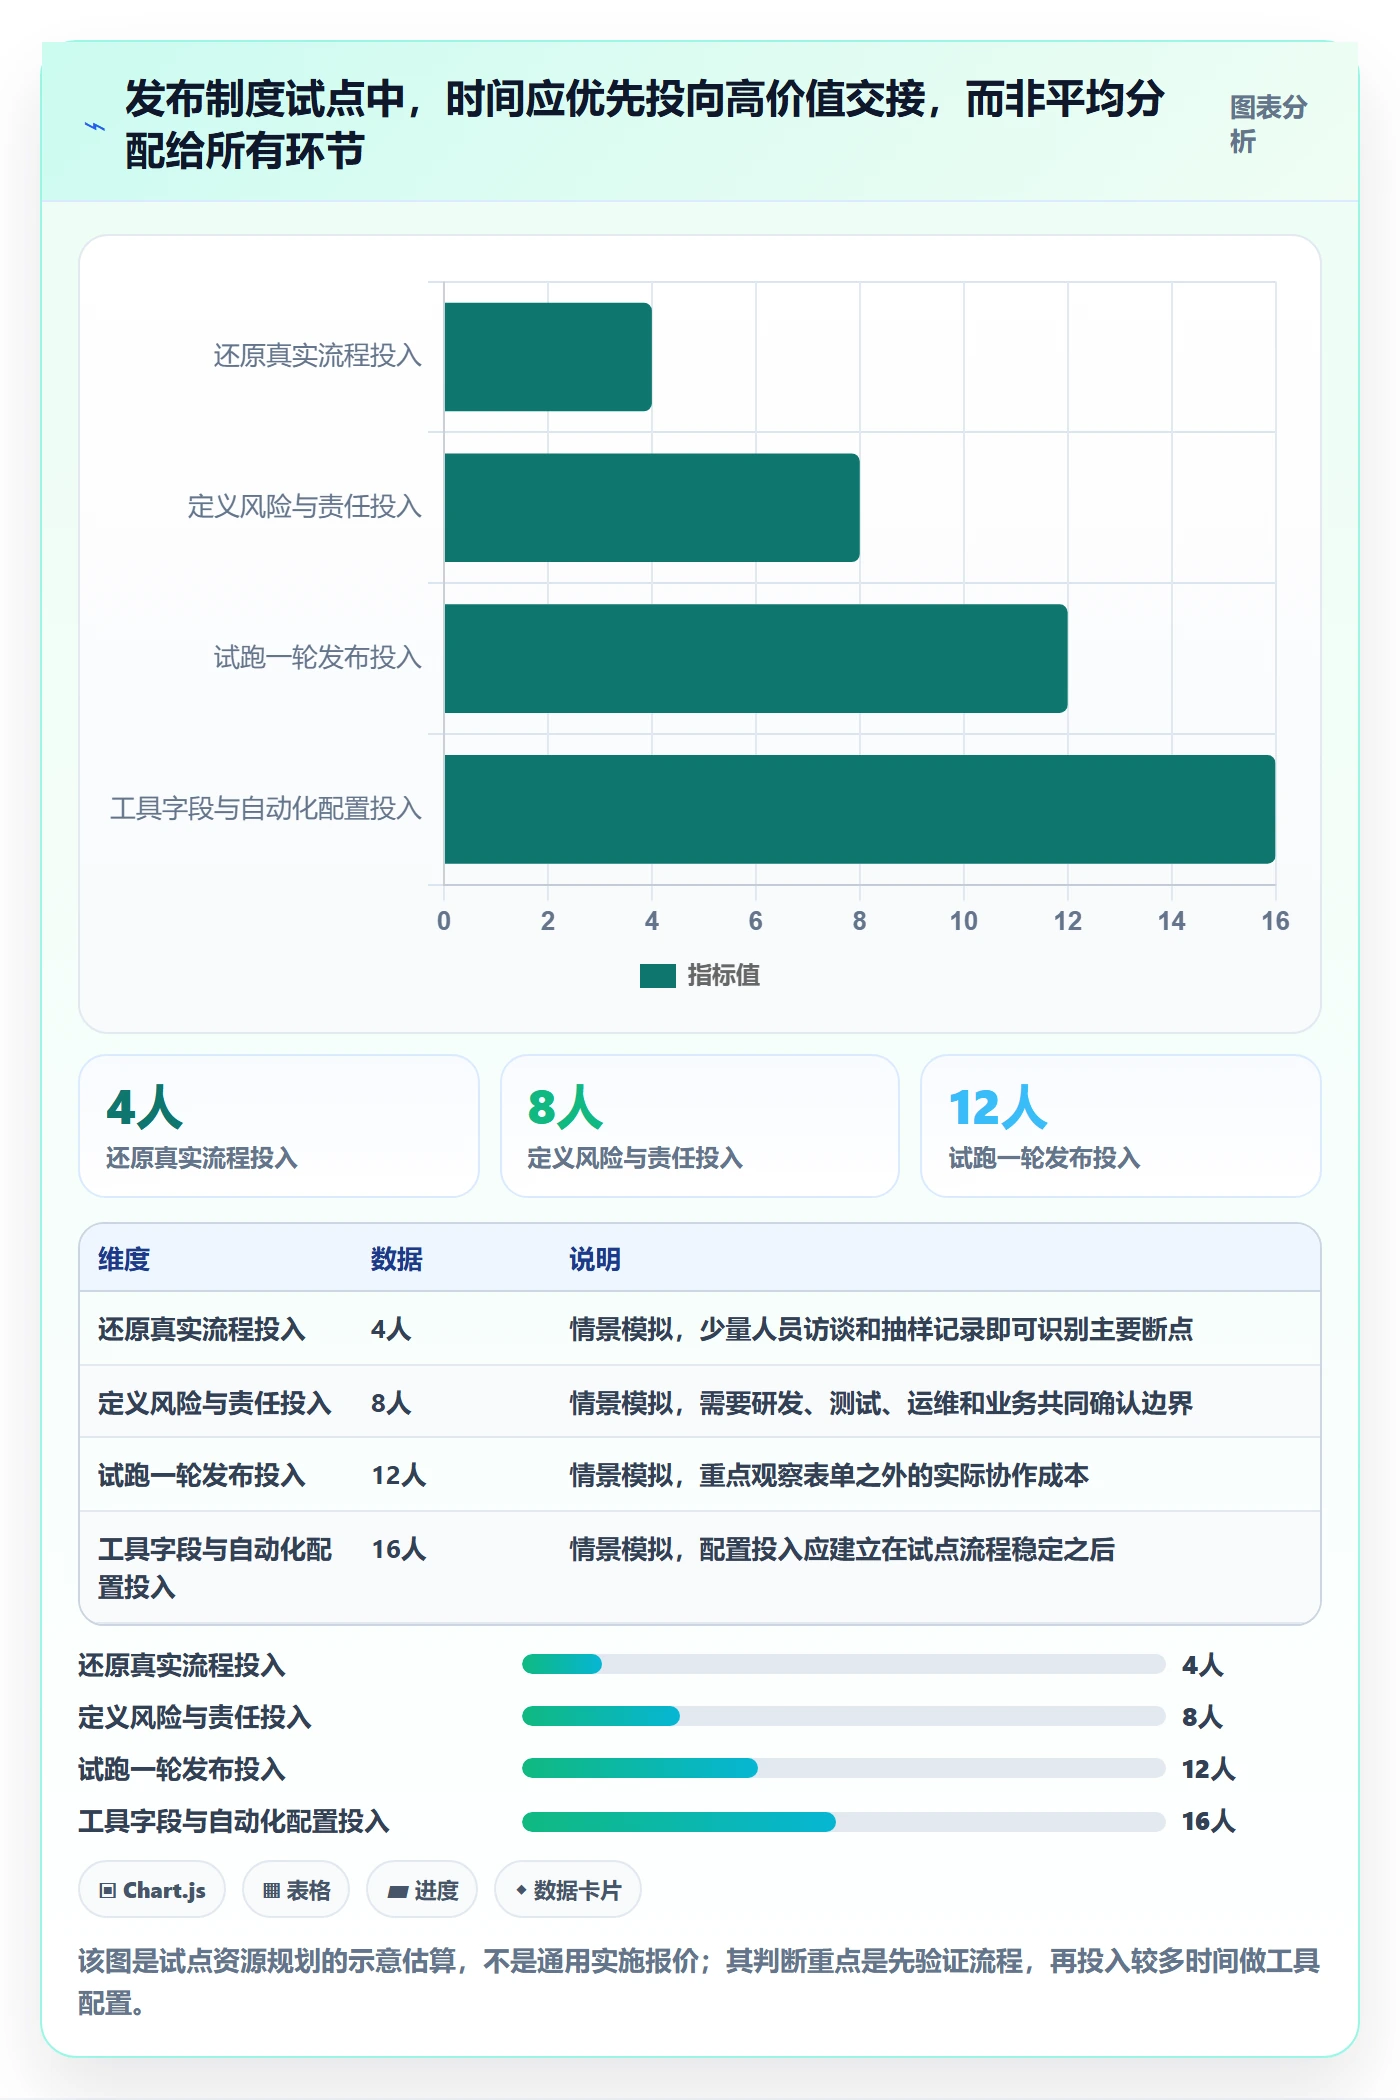Click the 12人 data card
1400x2100 pixels.
(x=1121, y=1126)
